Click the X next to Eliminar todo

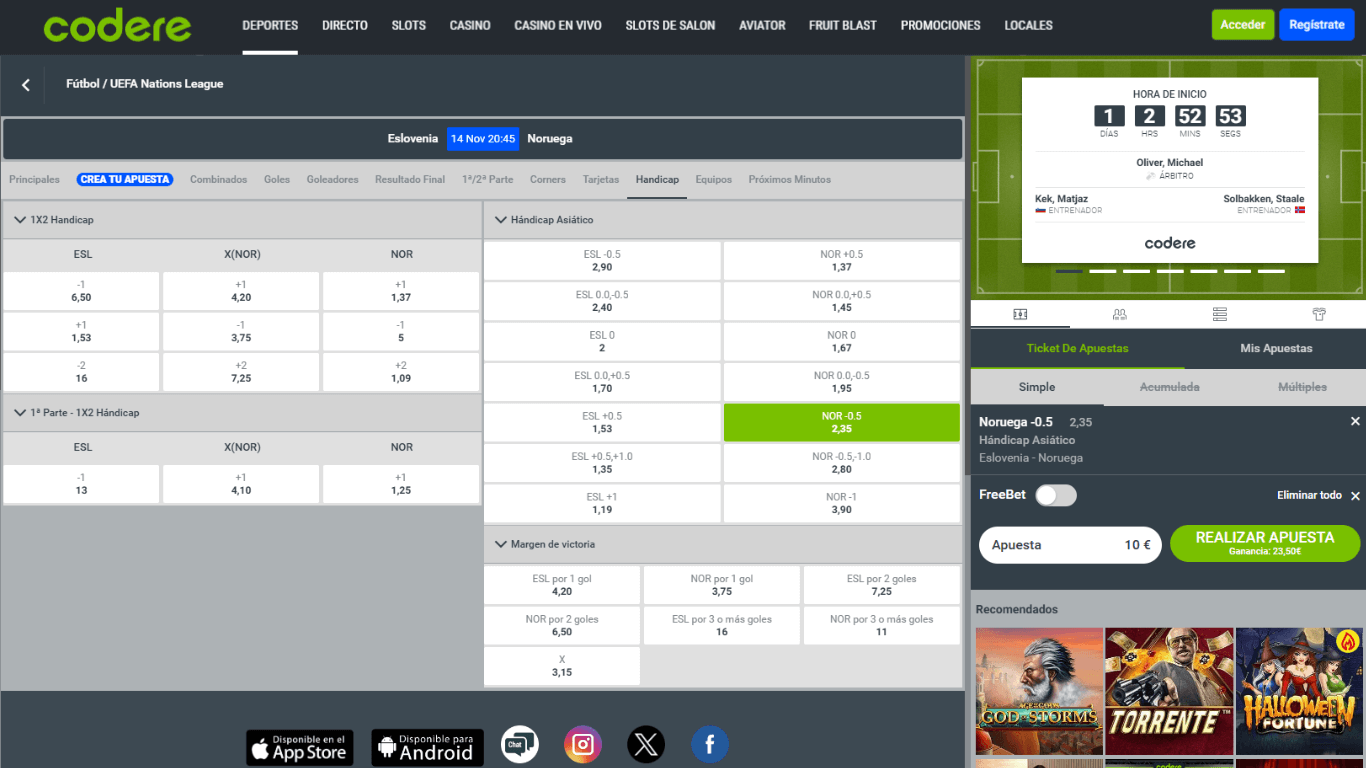(1355, 496)
